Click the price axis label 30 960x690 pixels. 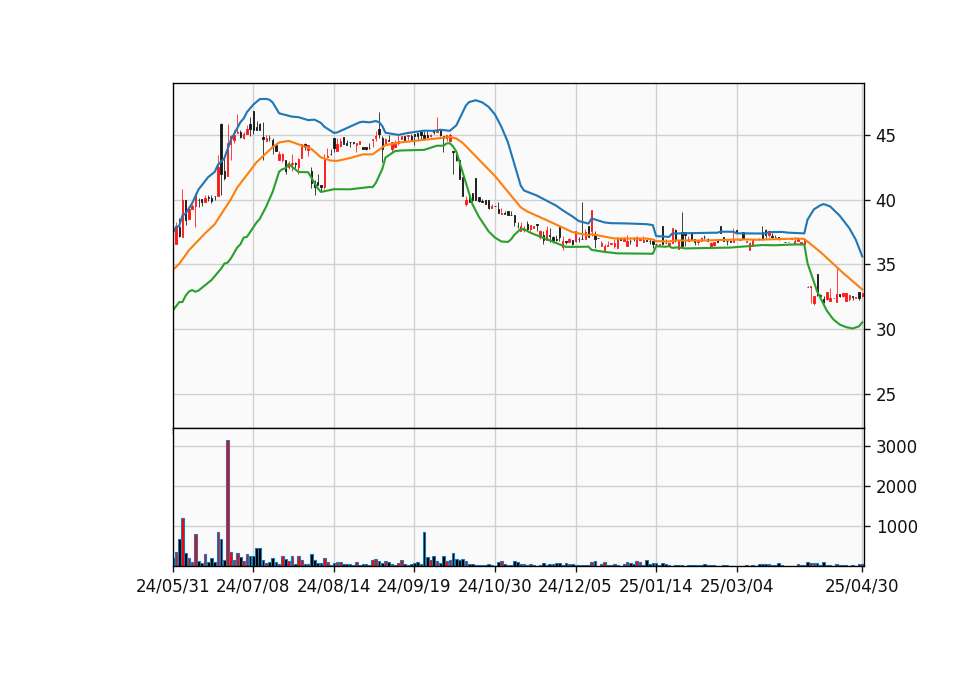(x=885, y=330)
